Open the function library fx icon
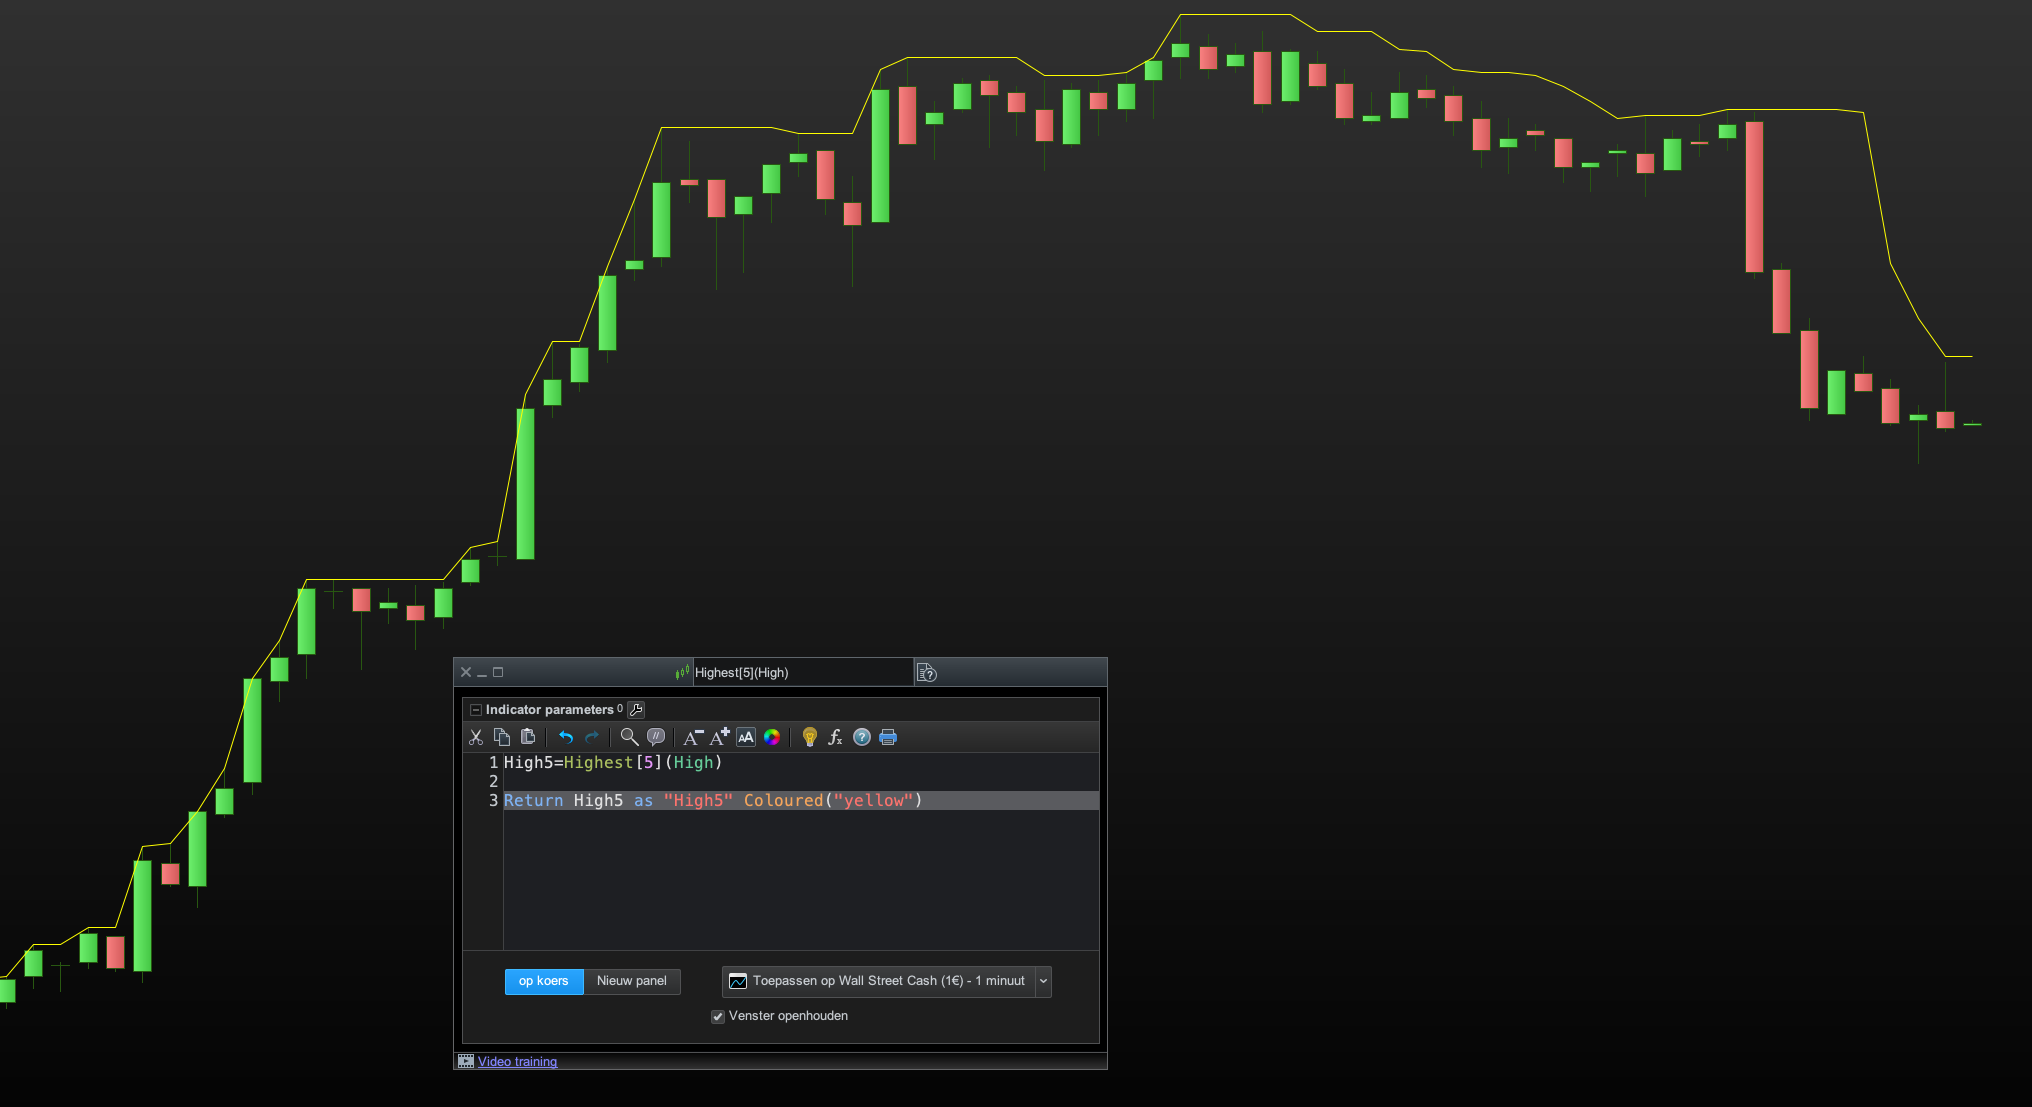The image size is (2032, 1107). (x=835, y=737)
